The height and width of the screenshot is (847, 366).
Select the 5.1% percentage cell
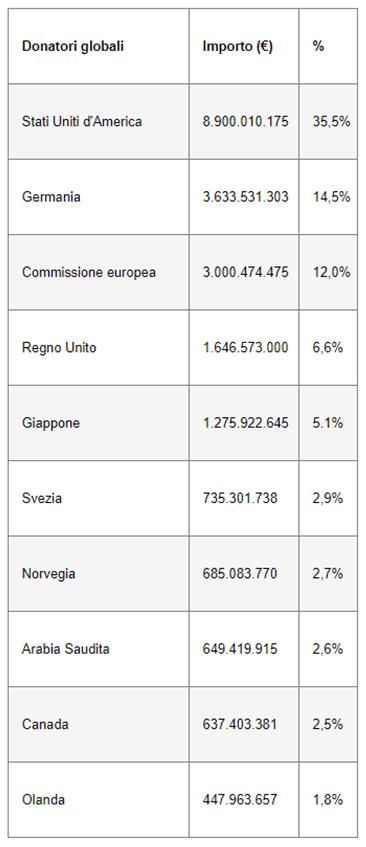328,423
